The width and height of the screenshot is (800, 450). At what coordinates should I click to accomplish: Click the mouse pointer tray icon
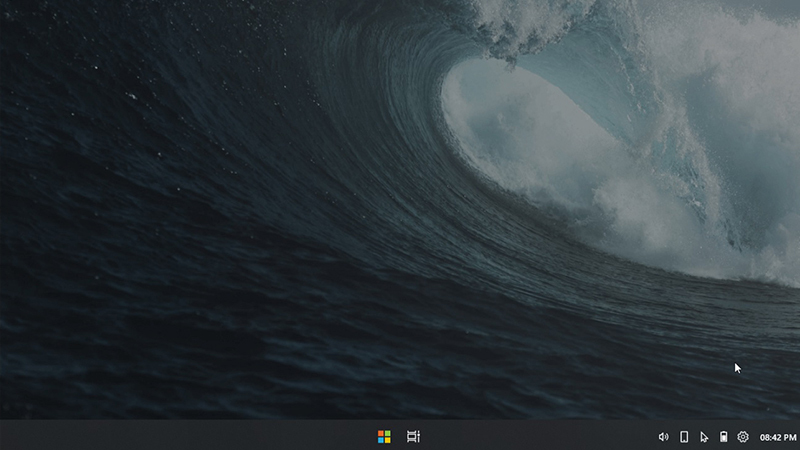tap(704, 437)
